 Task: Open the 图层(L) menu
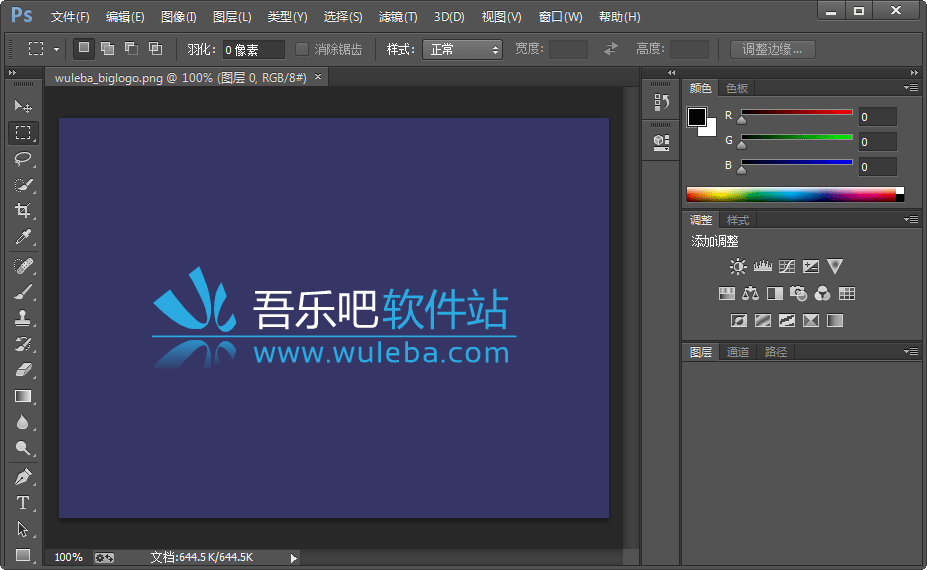(x=232, y=17)
